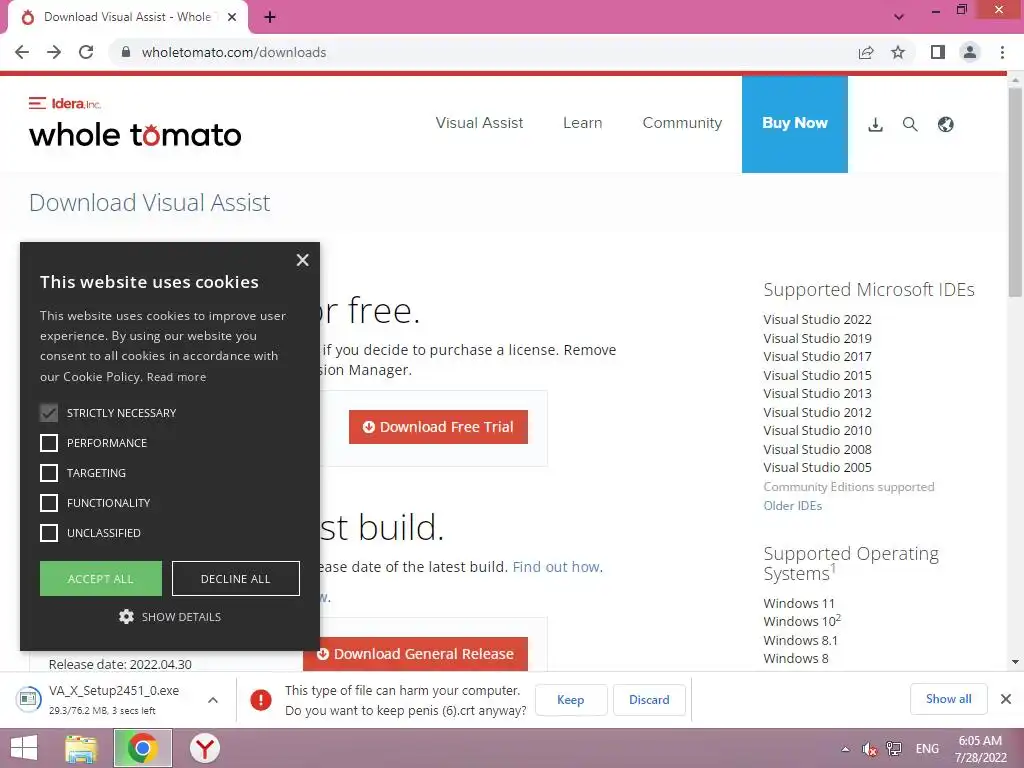Open the Visual Assist menu

click(479, 123)
